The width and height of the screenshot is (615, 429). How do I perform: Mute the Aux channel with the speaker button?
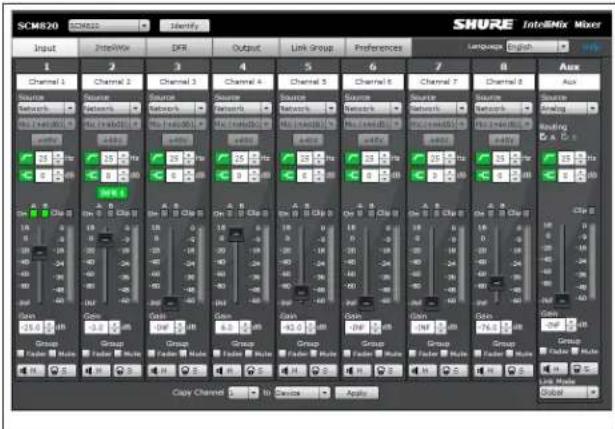point(553,368)
